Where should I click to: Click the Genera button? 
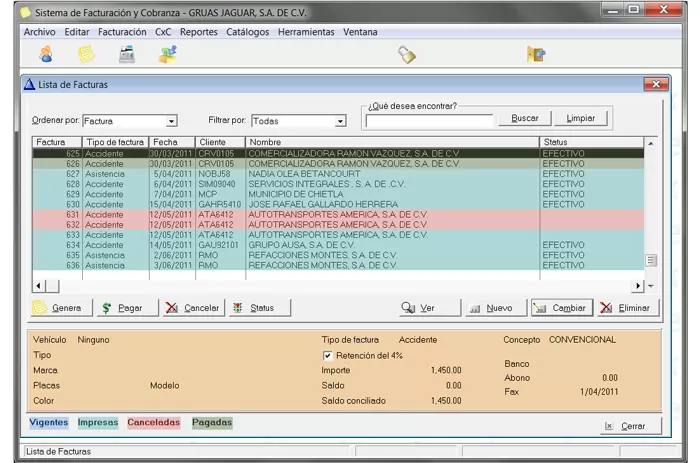[x=61, y=308]
